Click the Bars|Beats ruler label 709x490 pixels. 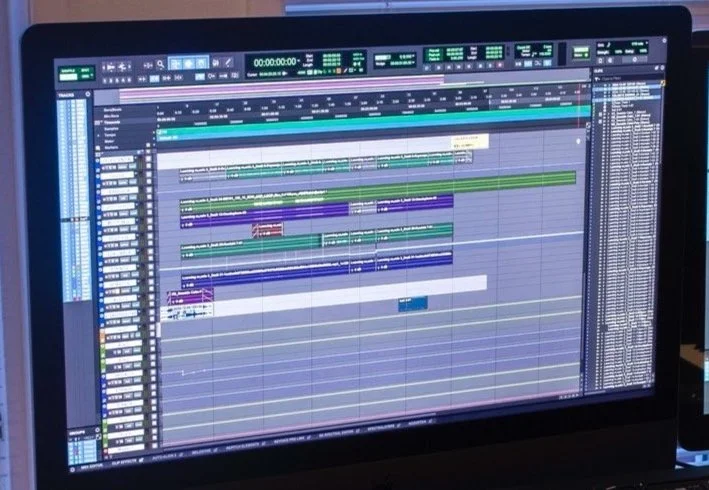click(113, 110)
